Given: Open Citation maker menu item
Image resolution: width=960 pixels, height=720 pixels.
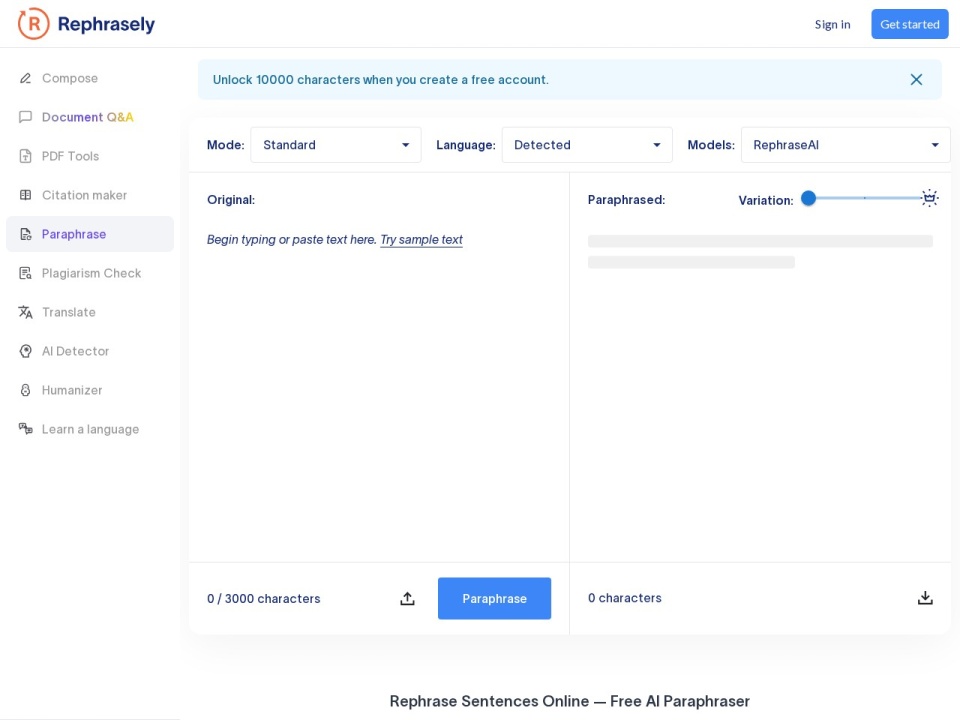Looking at the screenshot, I should [90, 195].
